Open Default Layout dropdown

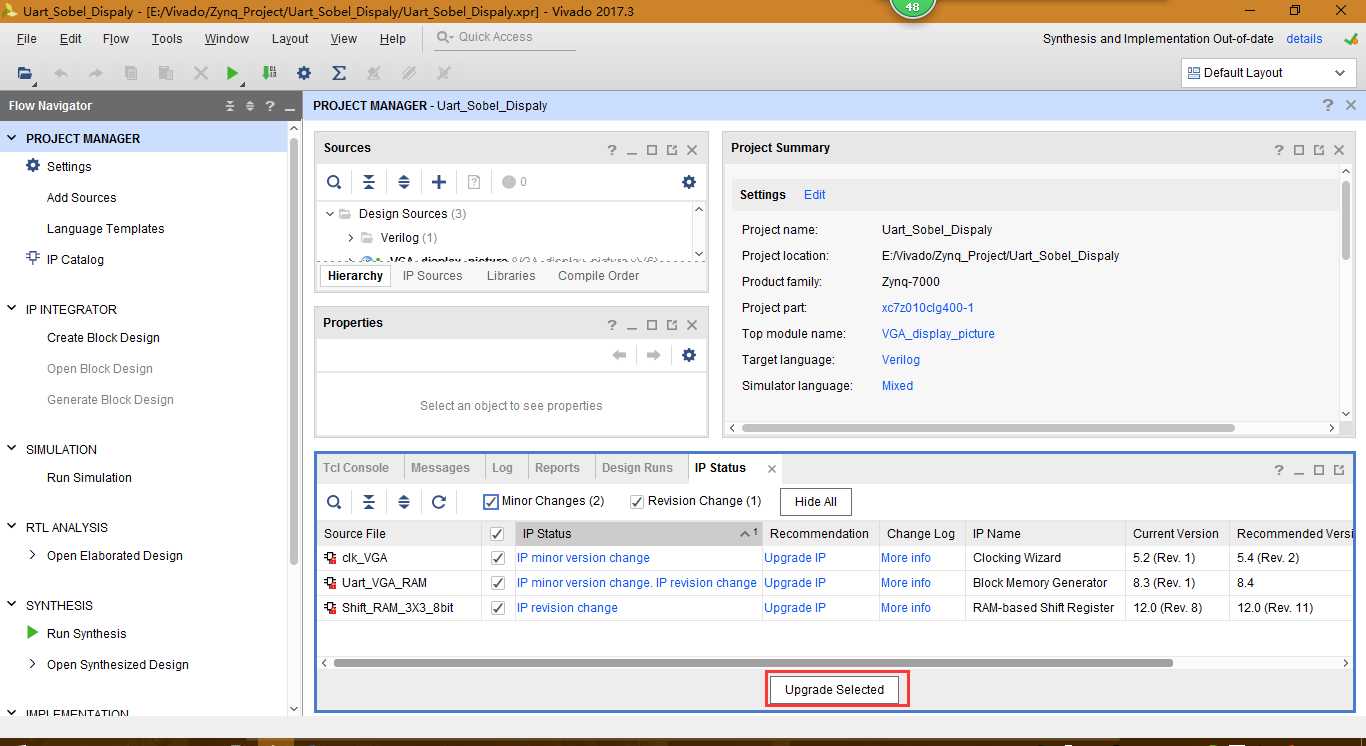[1269, 73]
